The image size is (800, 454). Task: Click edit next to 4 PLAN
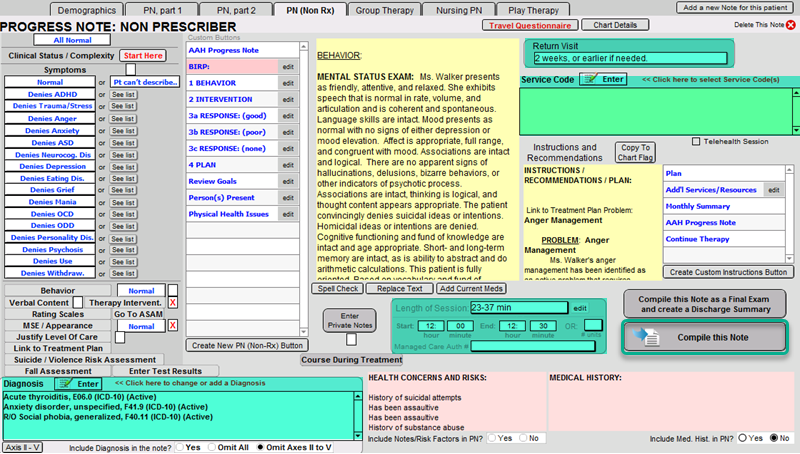pyautogui.click(x=288, y=165)
